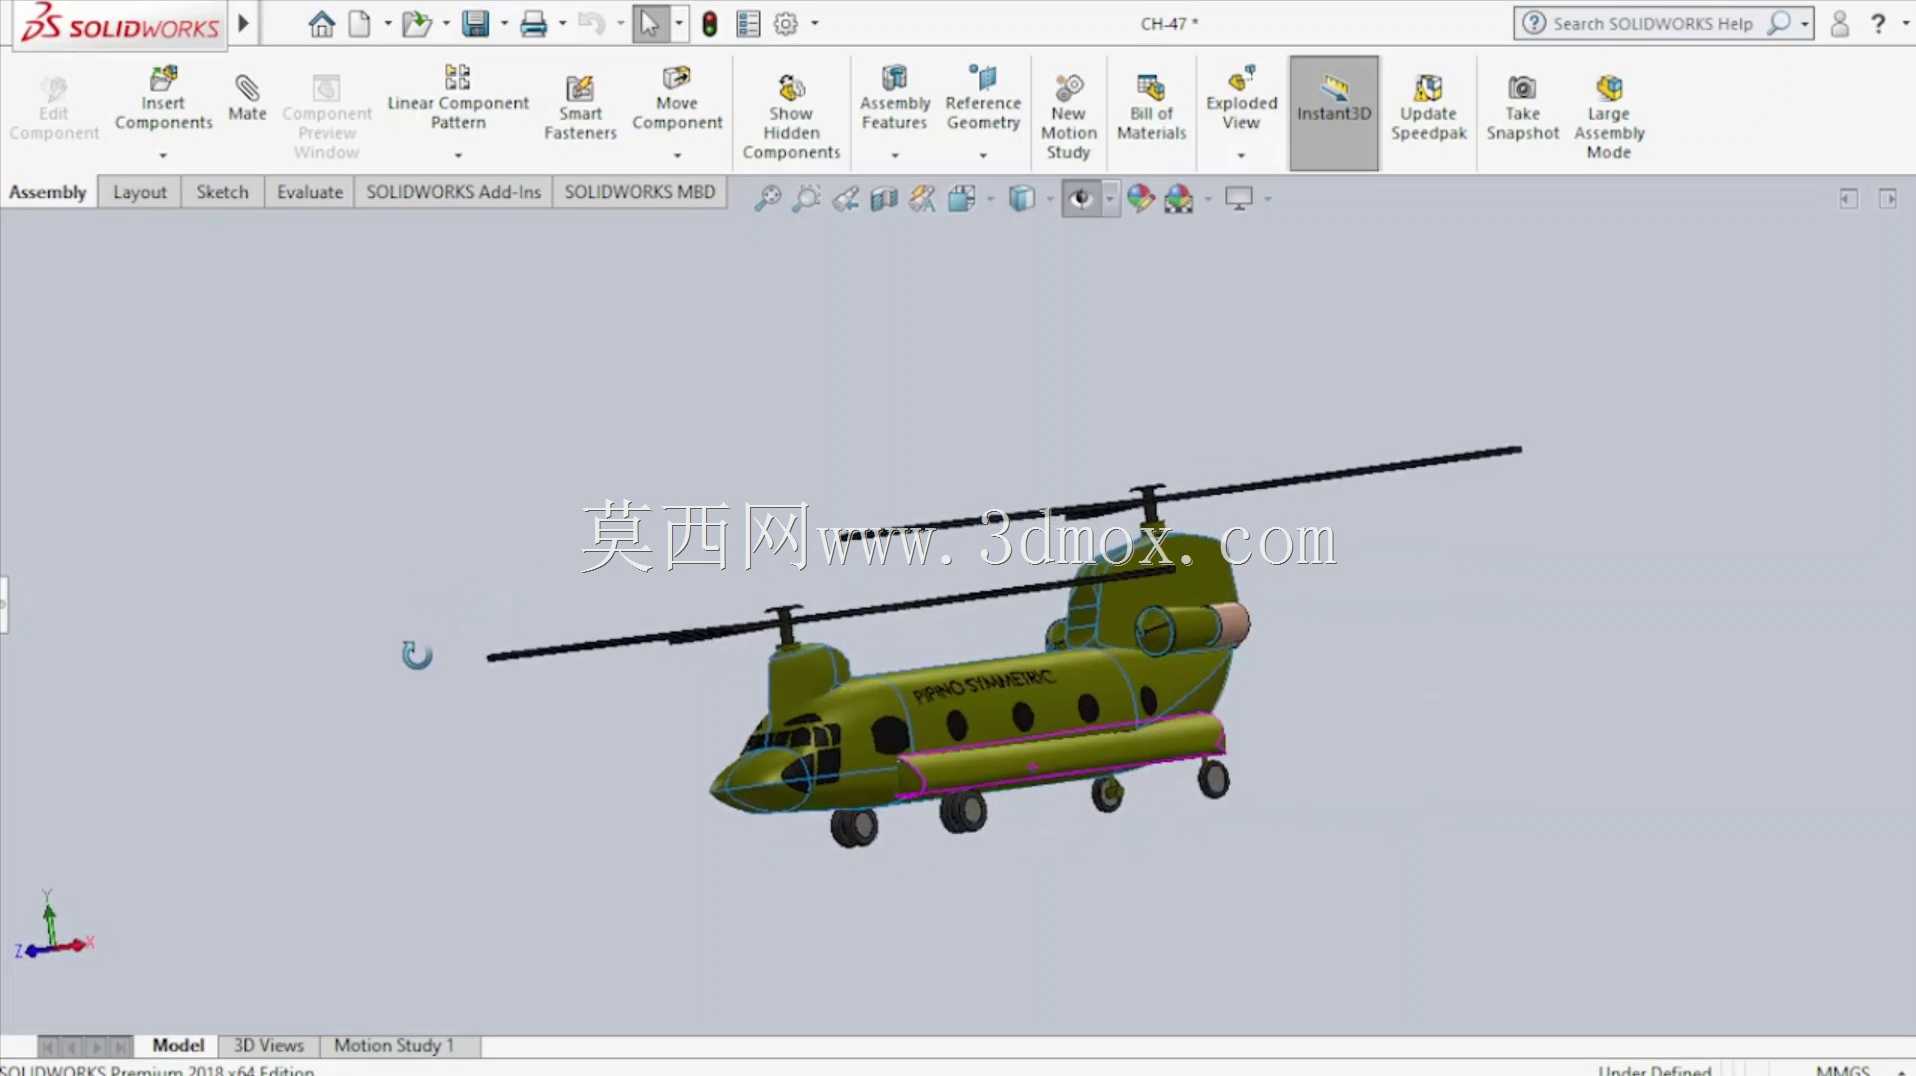
Task: Click Update Speedpak
Action: tap(1428, 108)
